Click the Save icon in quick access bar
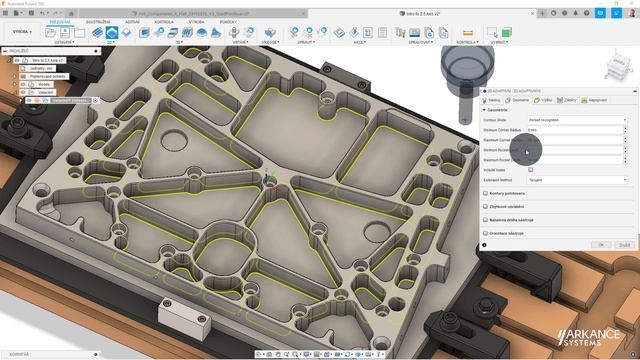Viewport: 640px width, 360px height. 31,13
